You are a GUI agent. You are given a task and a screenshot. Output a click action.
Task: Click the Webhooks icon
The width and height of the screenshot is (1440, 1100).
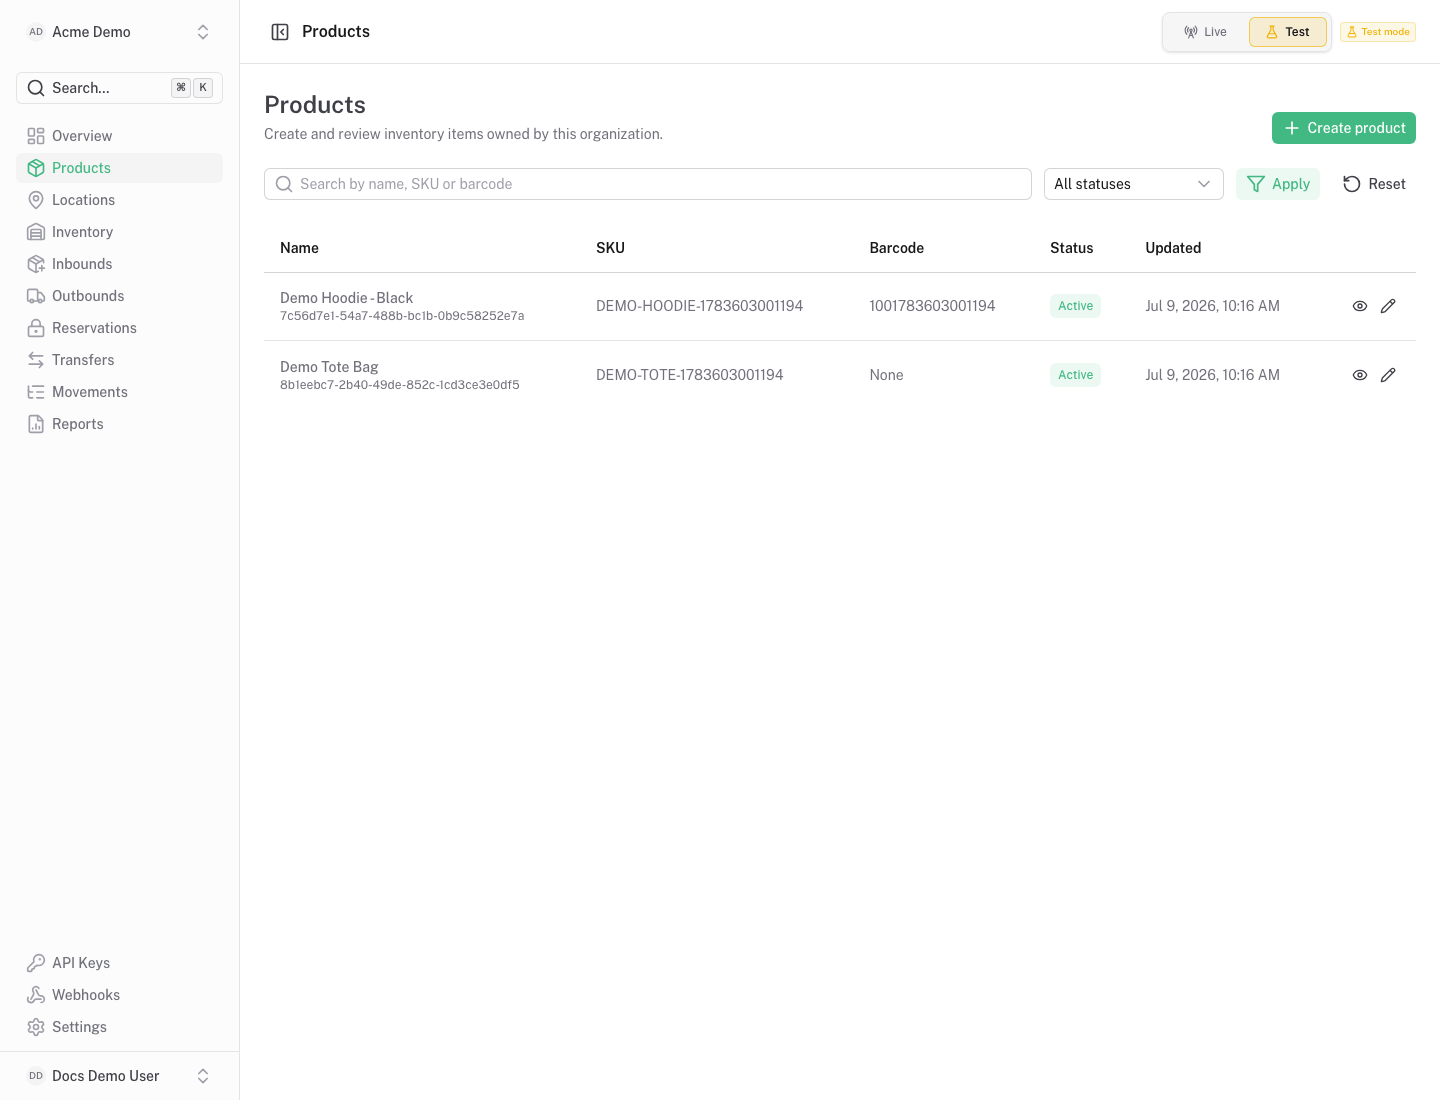(36, 995)
